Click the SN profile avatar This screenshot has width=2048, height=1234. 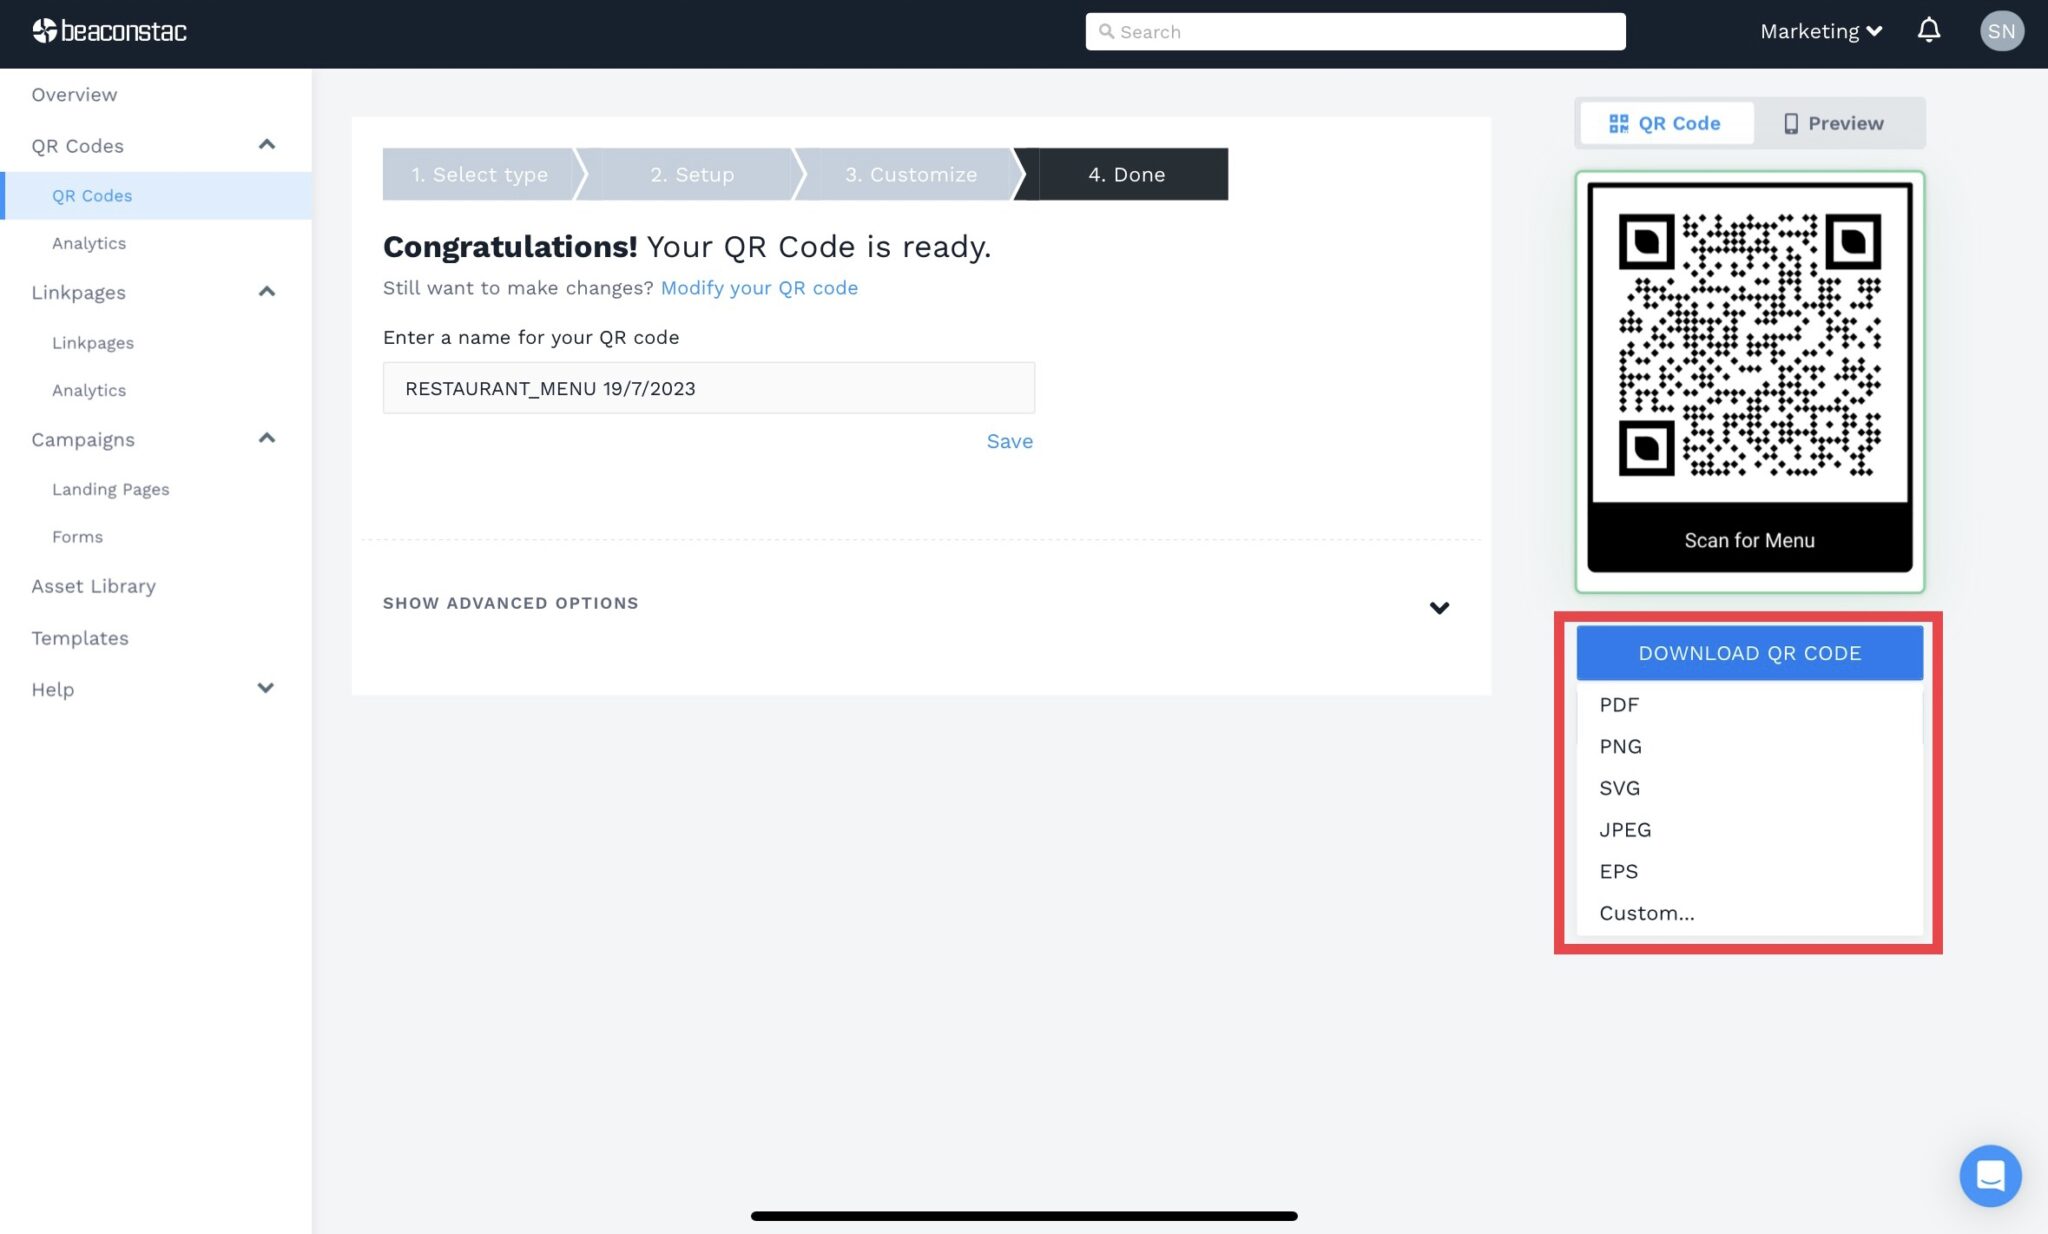coord(2001,30)
